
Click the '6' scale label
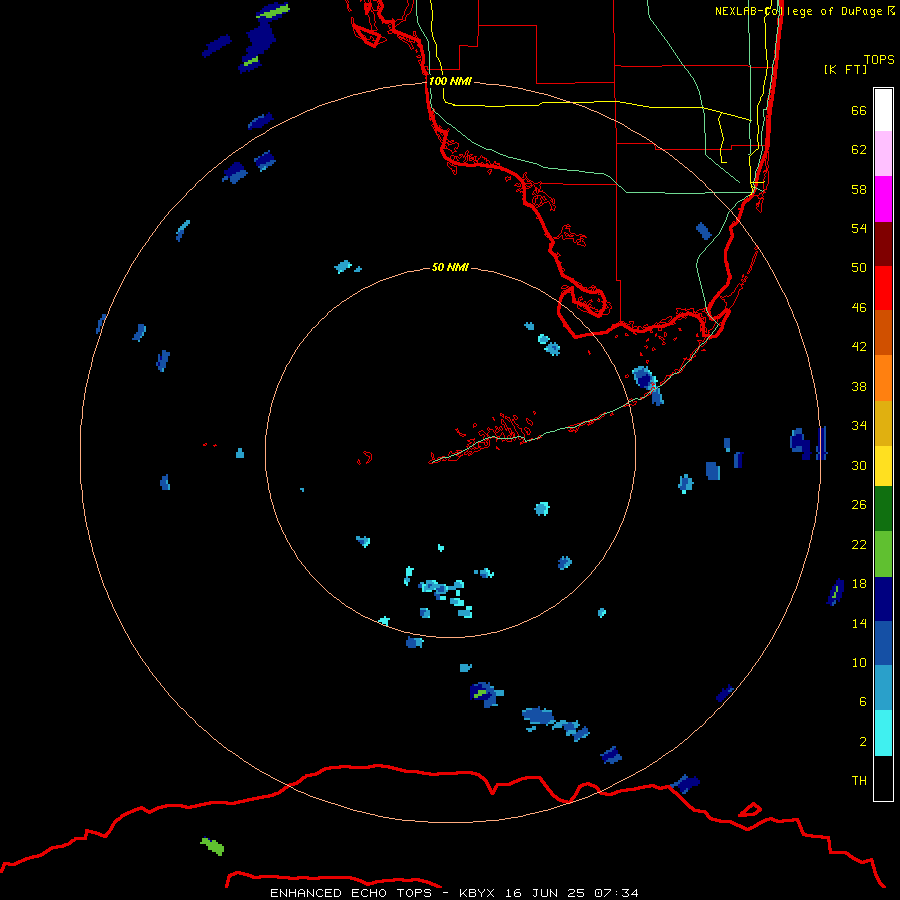click(x=863, y=702)
